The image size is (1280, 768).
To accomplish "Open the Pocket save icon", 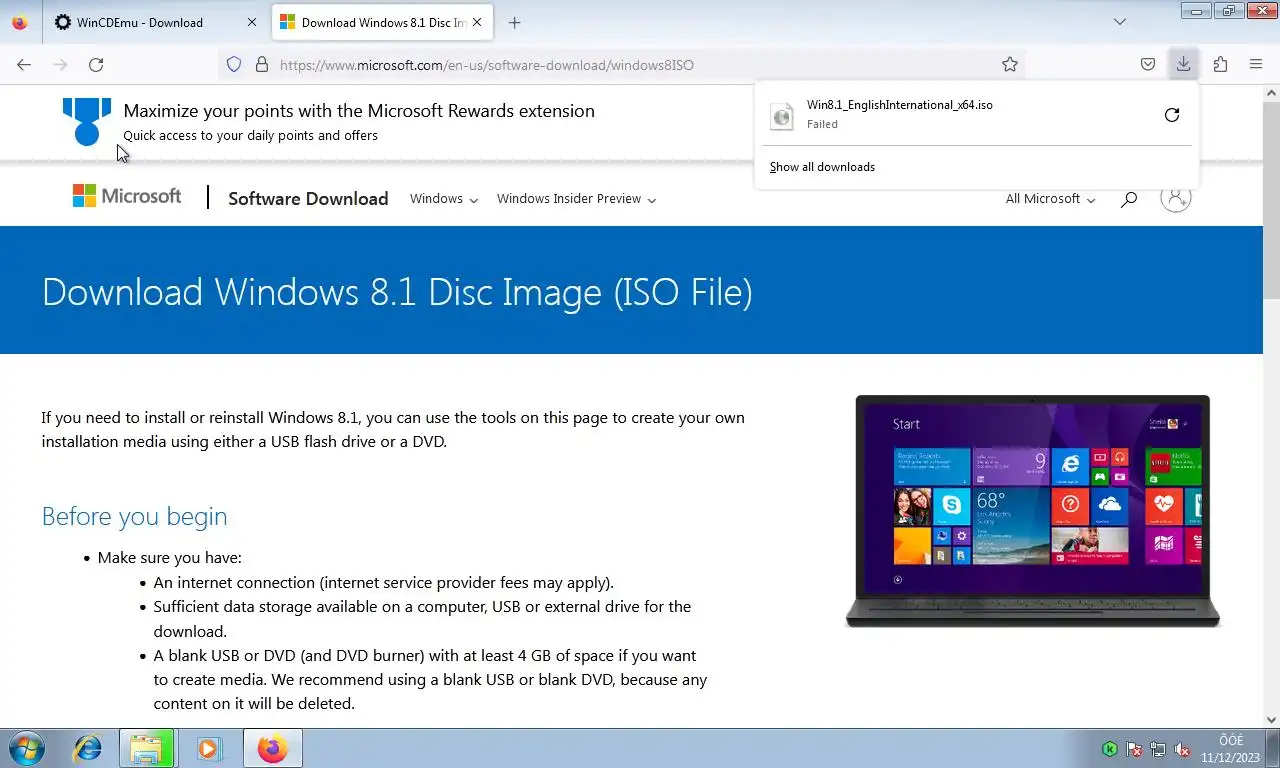I will coord(1148,64).
